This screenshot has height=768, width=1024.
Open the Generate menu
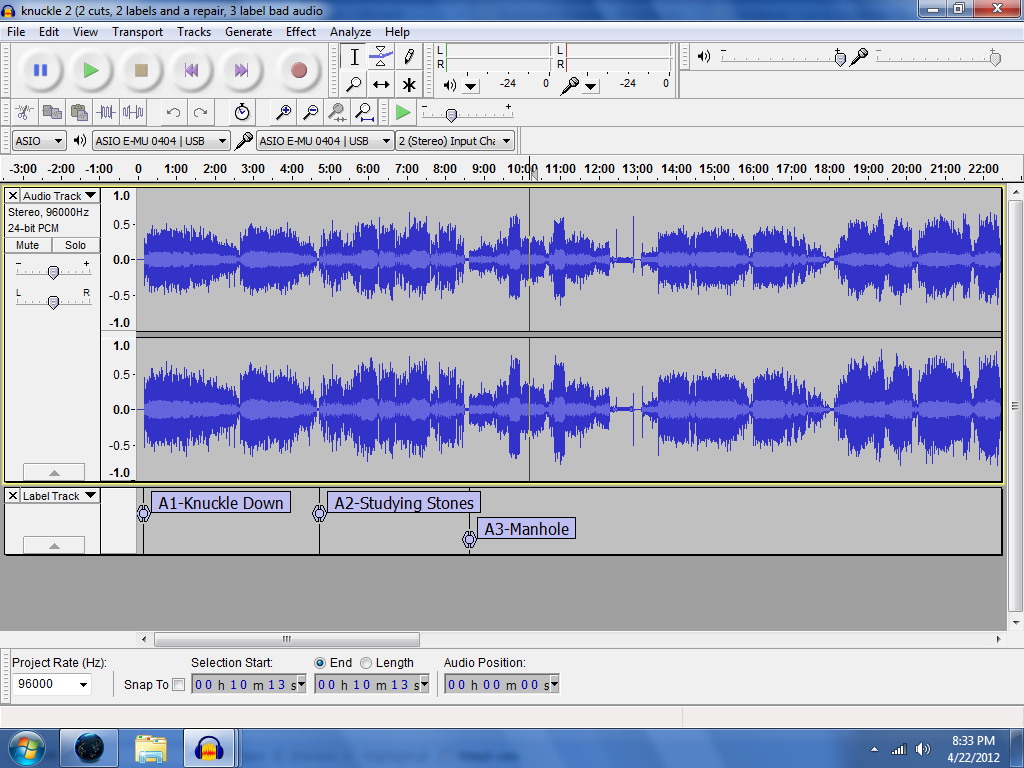(248, 31)
